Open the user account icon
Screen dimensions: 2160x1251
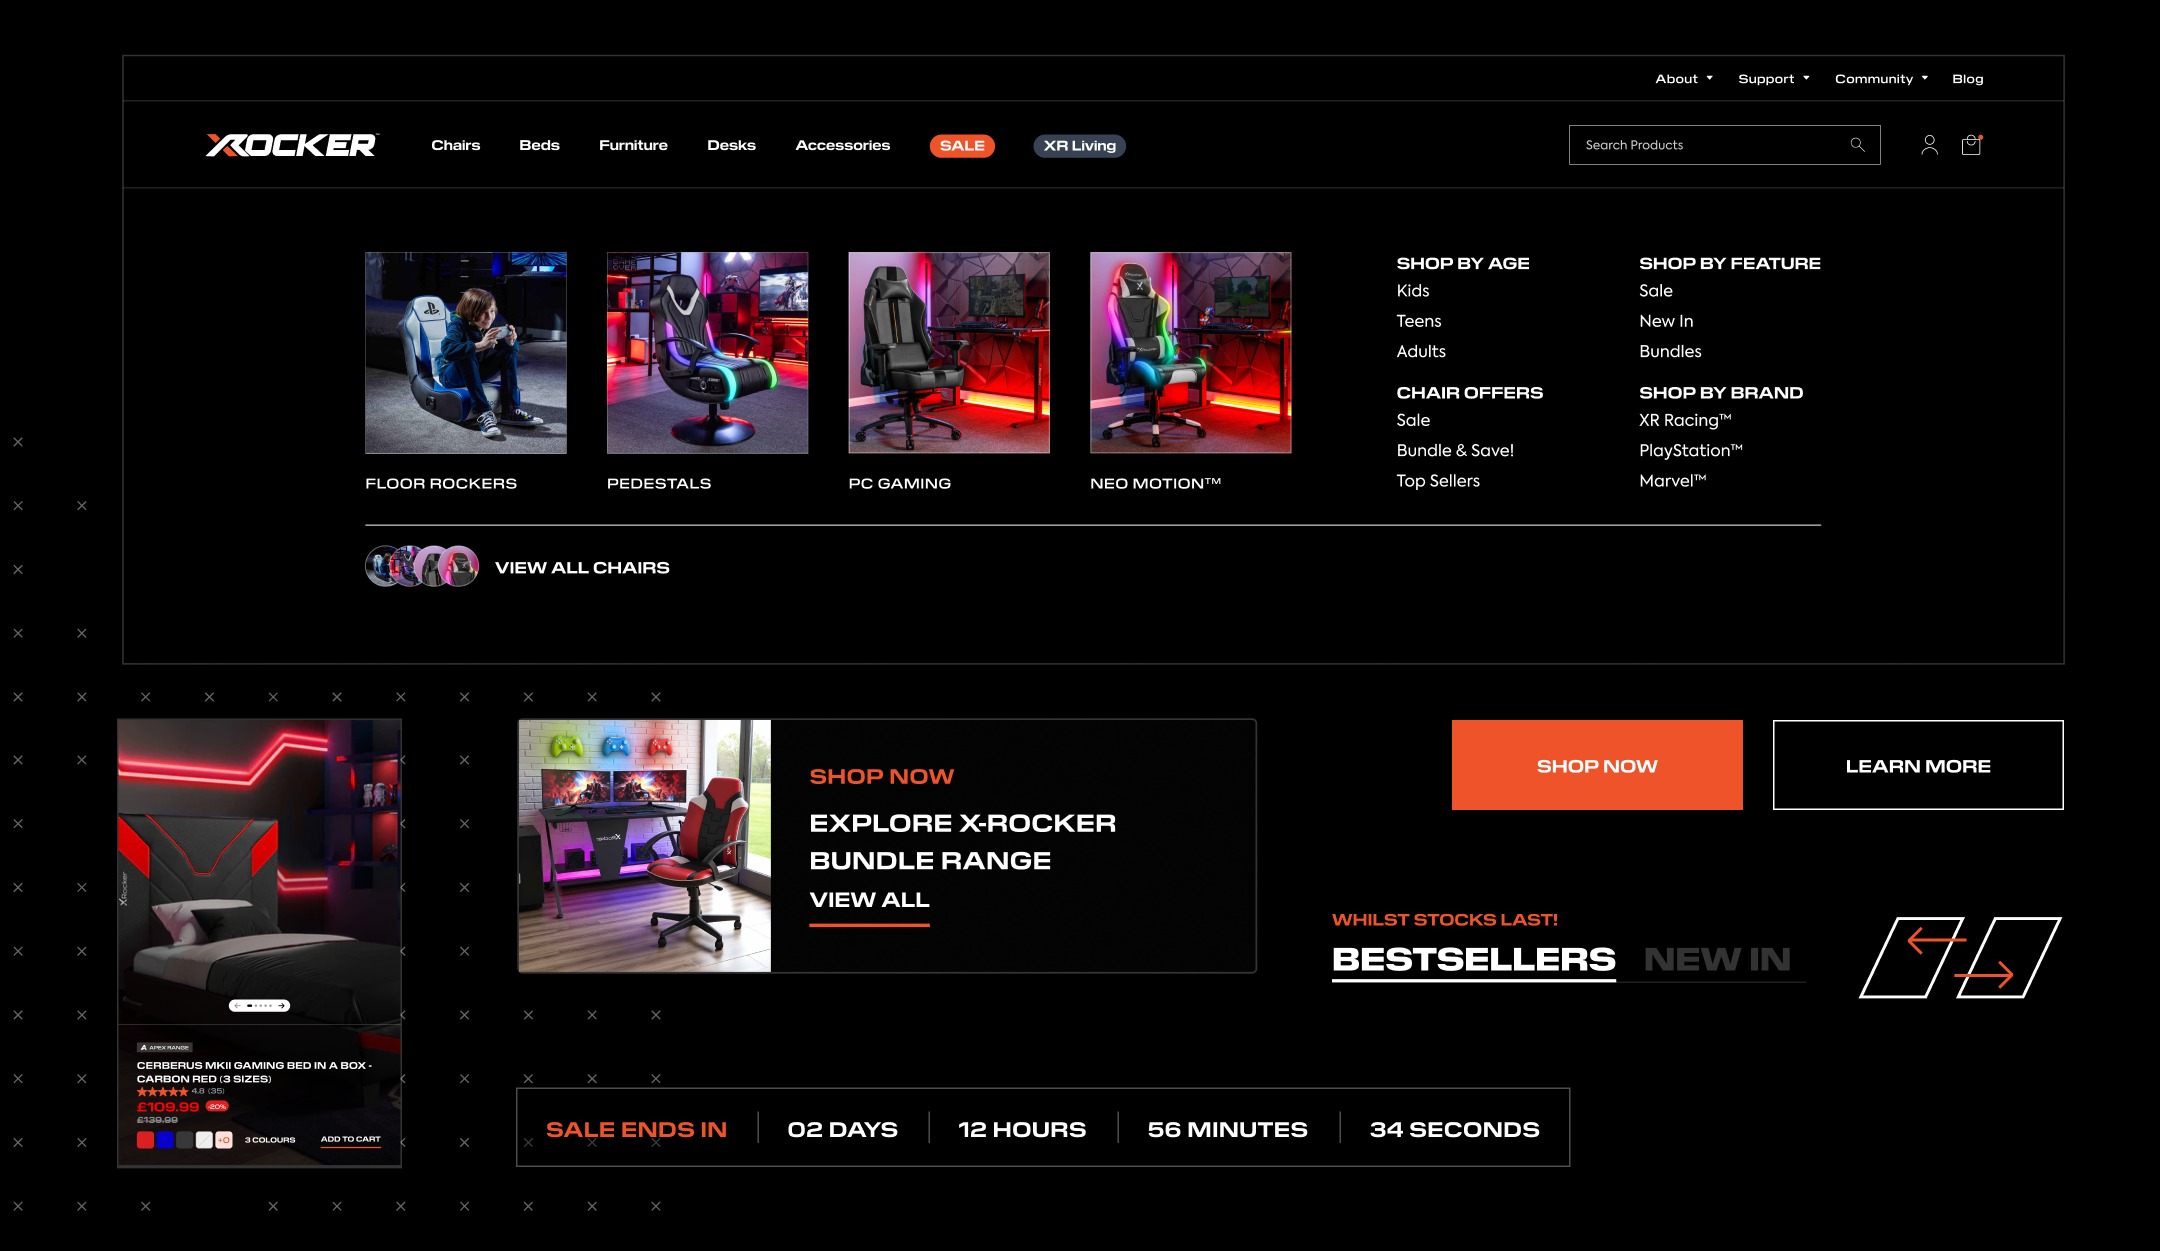(1929, 145)
